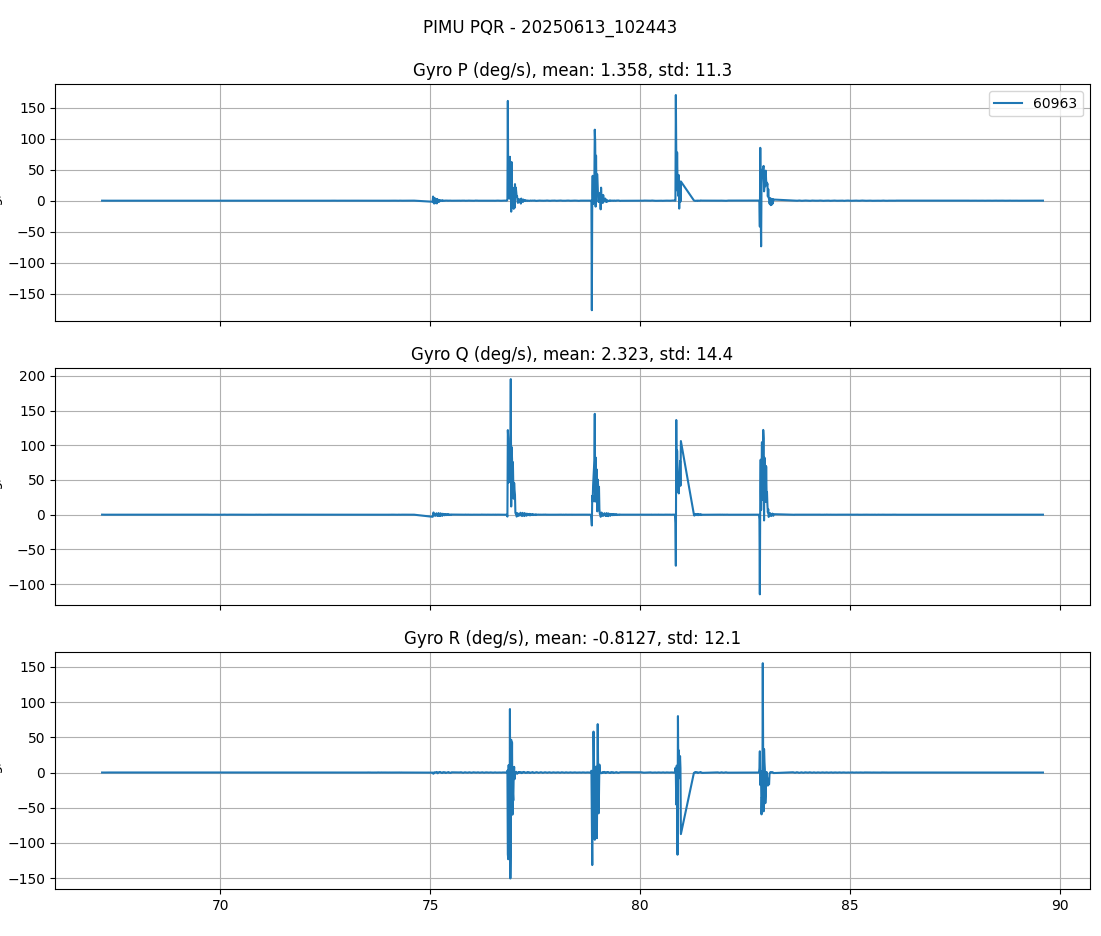The height and width of the screenshot is (936, 1101).
Task: Click the tallest positive spike in Gyro P
Action: (x=675, y=97)
